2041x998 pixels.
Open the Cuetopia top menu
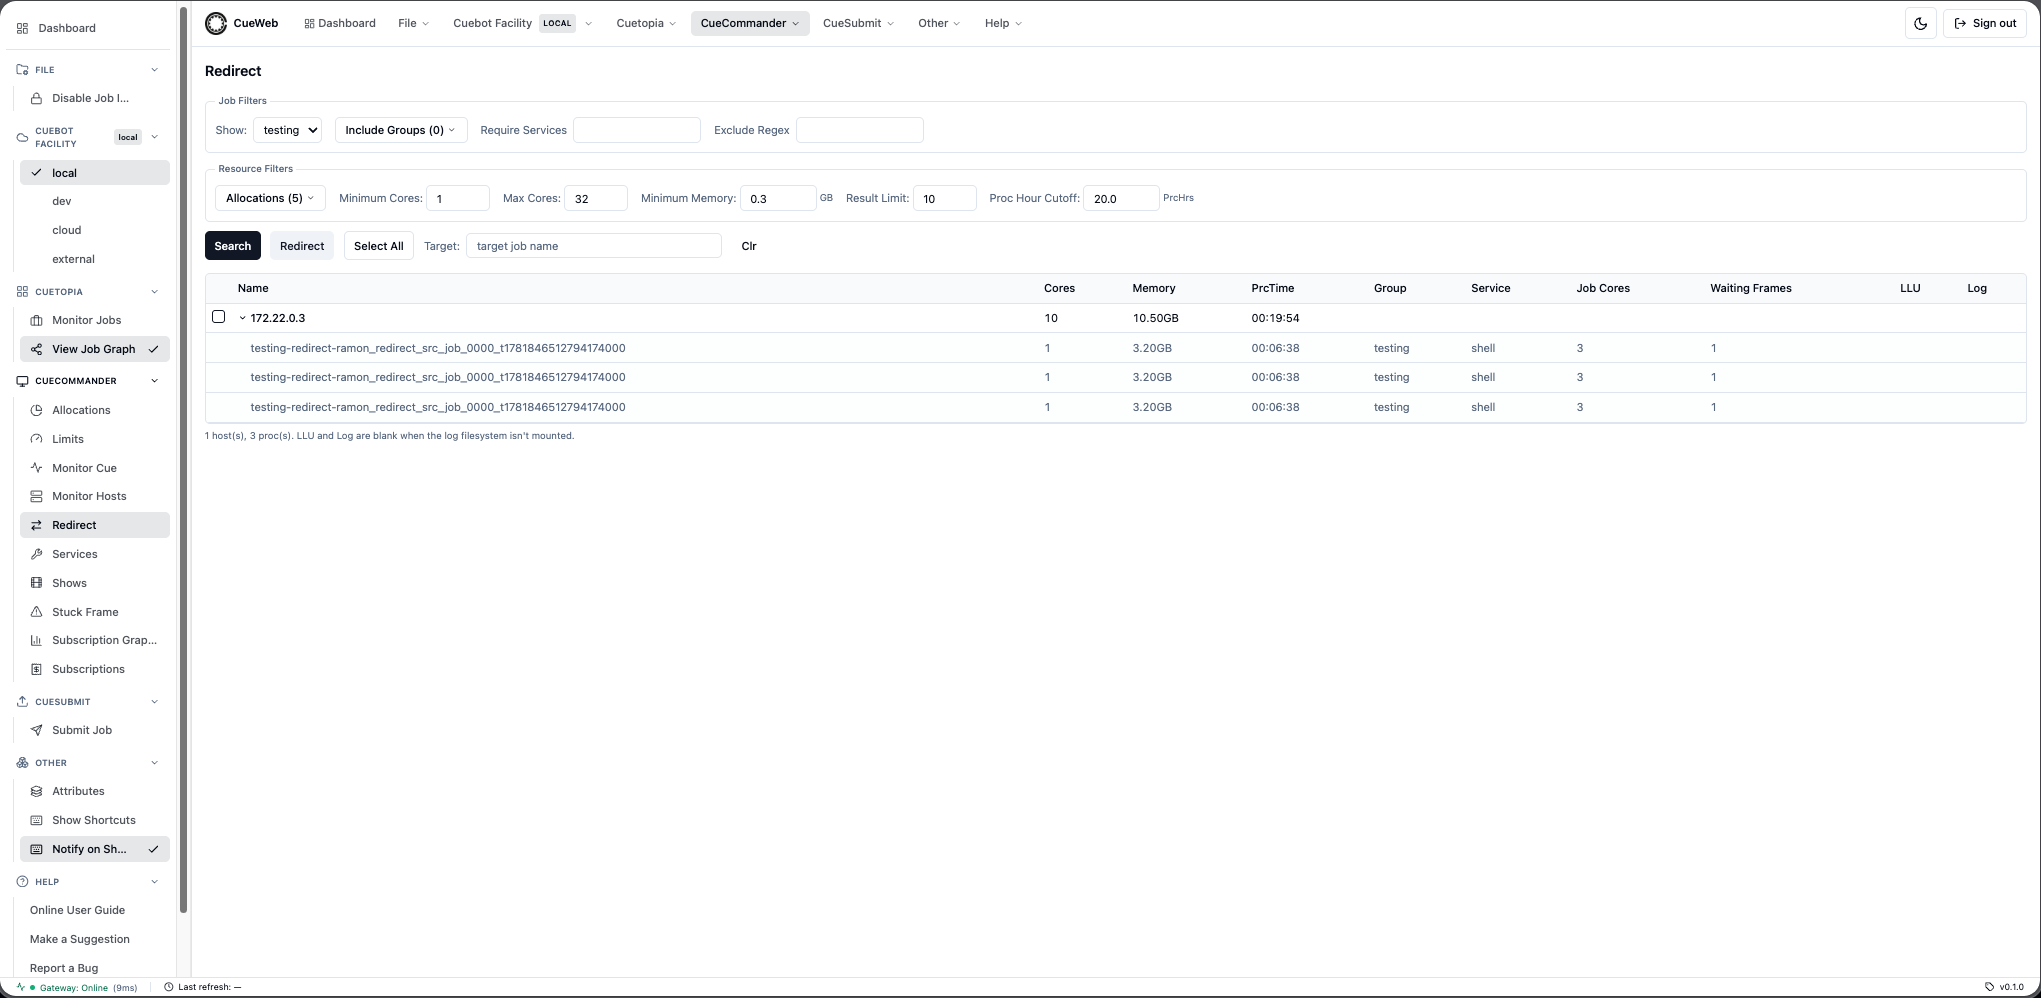tap(646, 23)
